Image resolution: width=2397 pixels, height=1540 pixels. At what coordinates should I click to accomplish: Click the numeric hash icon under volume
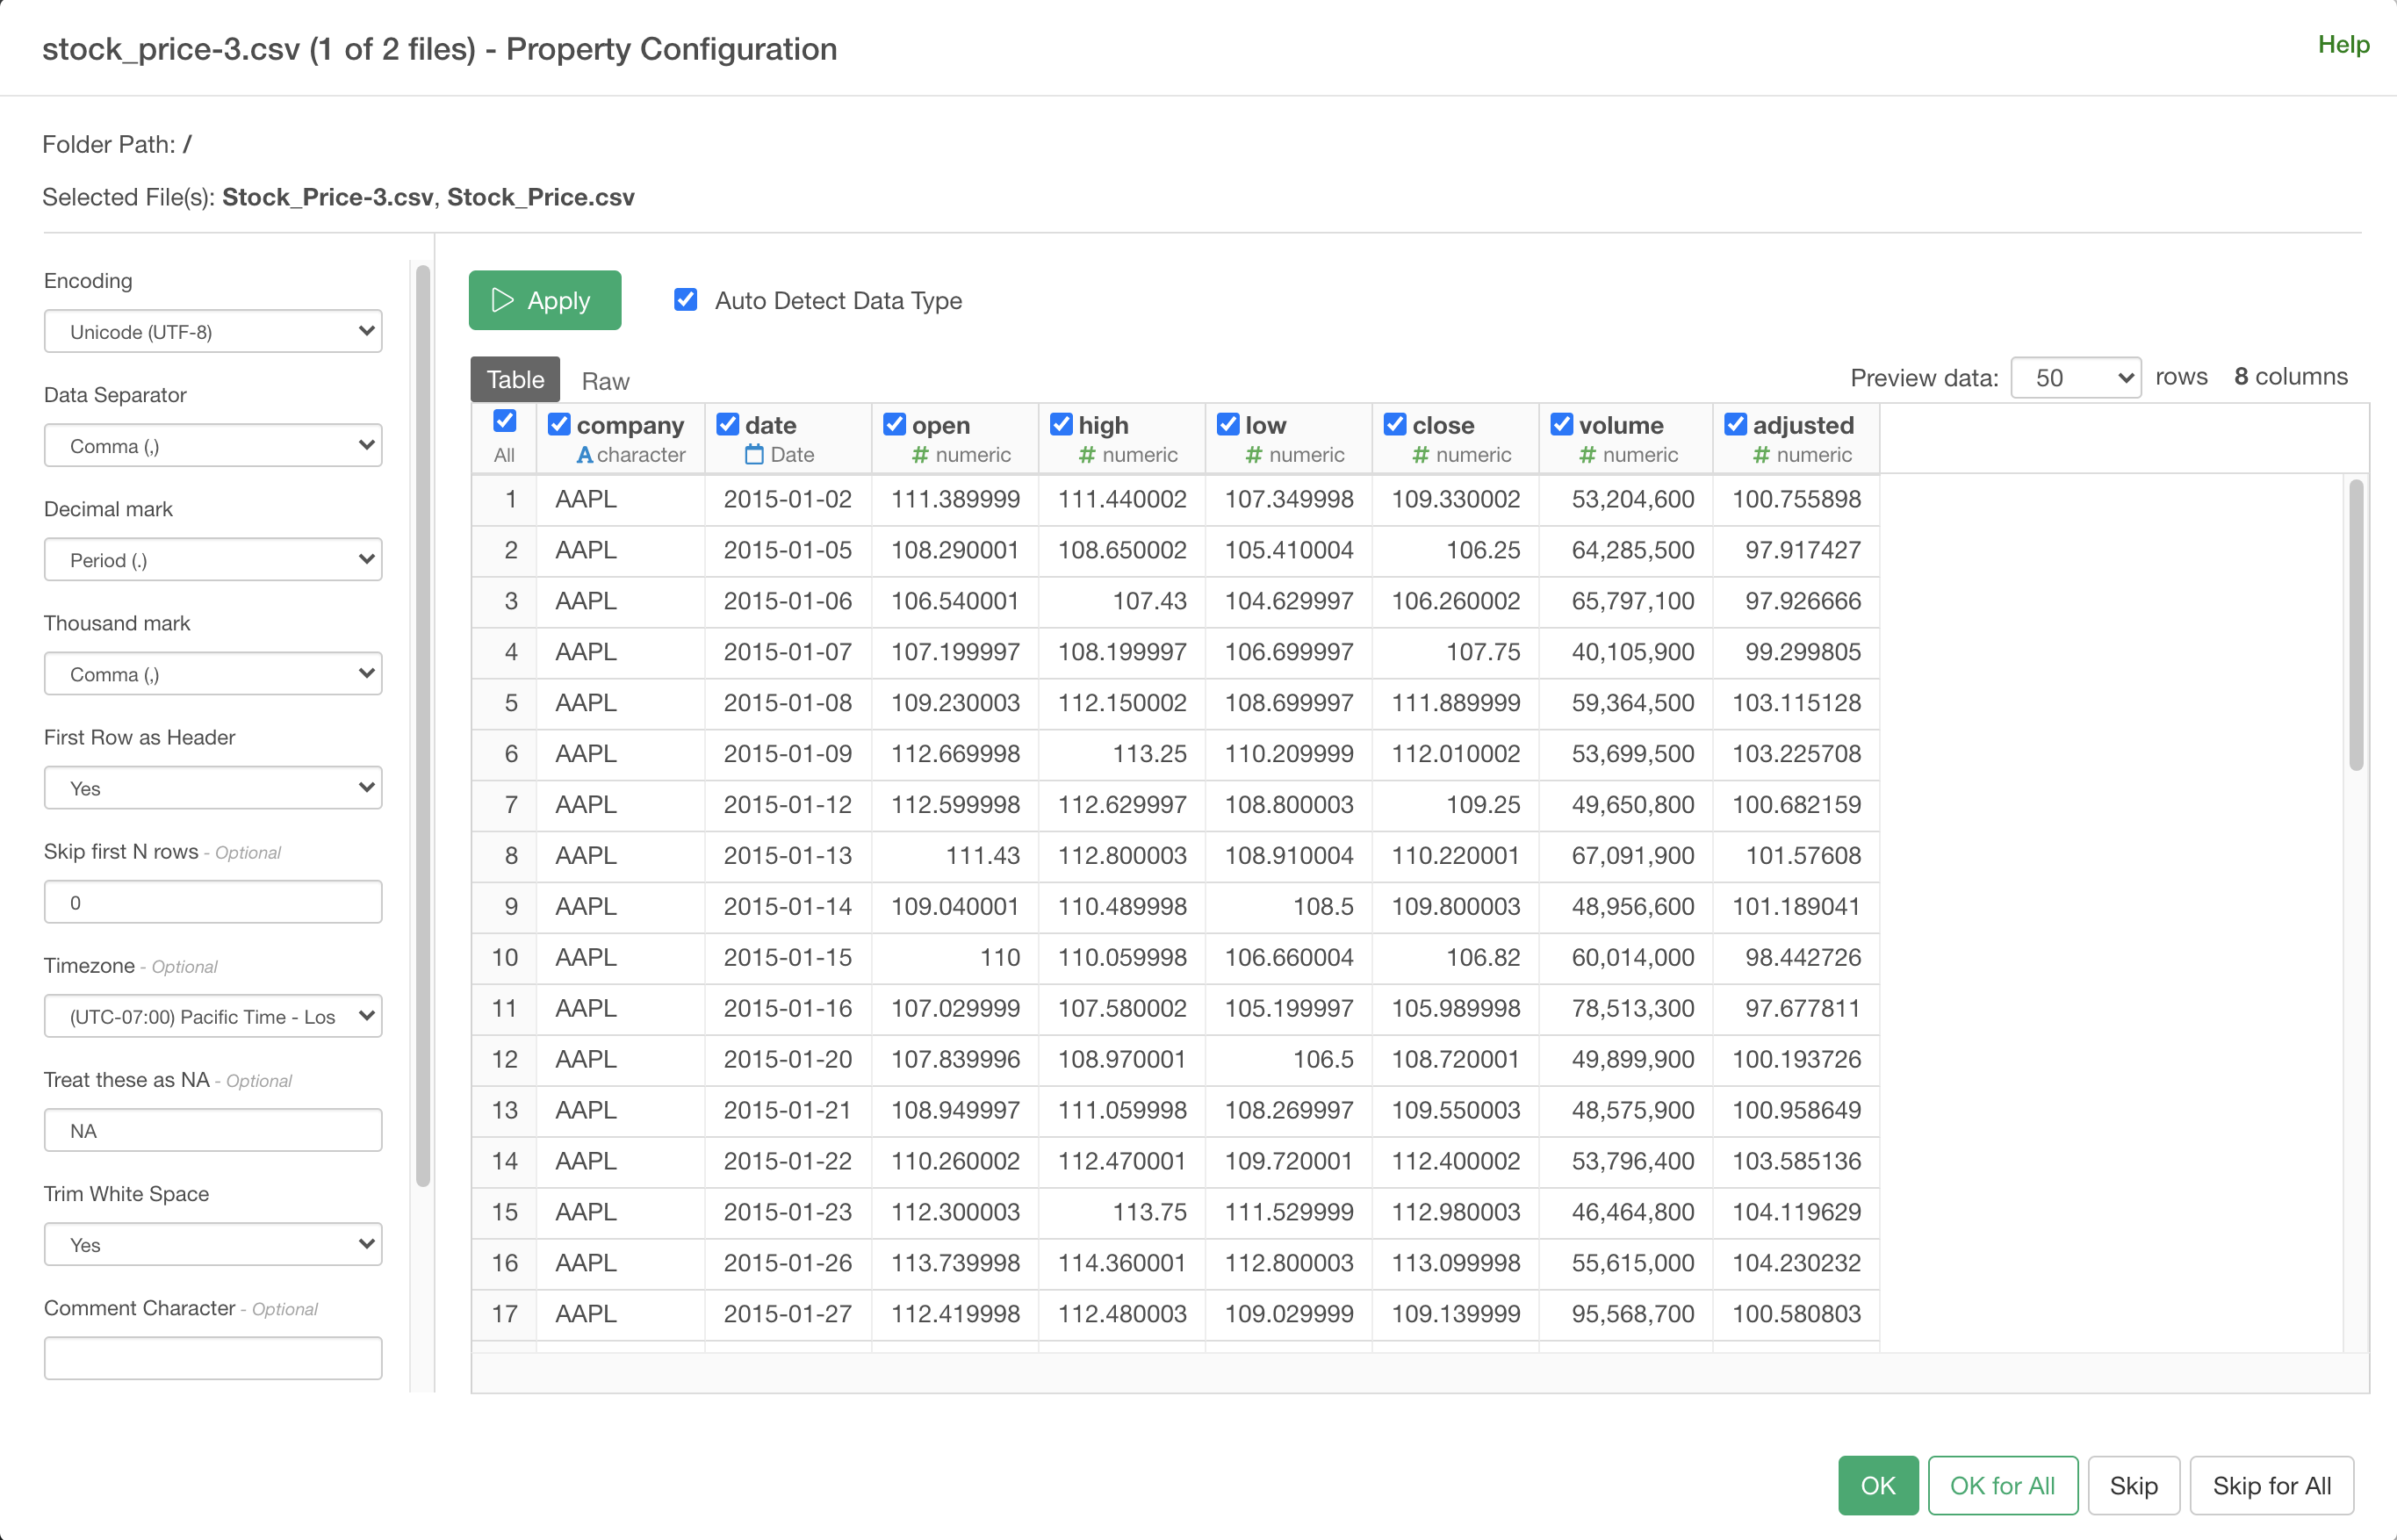[x=1587, y=456]
